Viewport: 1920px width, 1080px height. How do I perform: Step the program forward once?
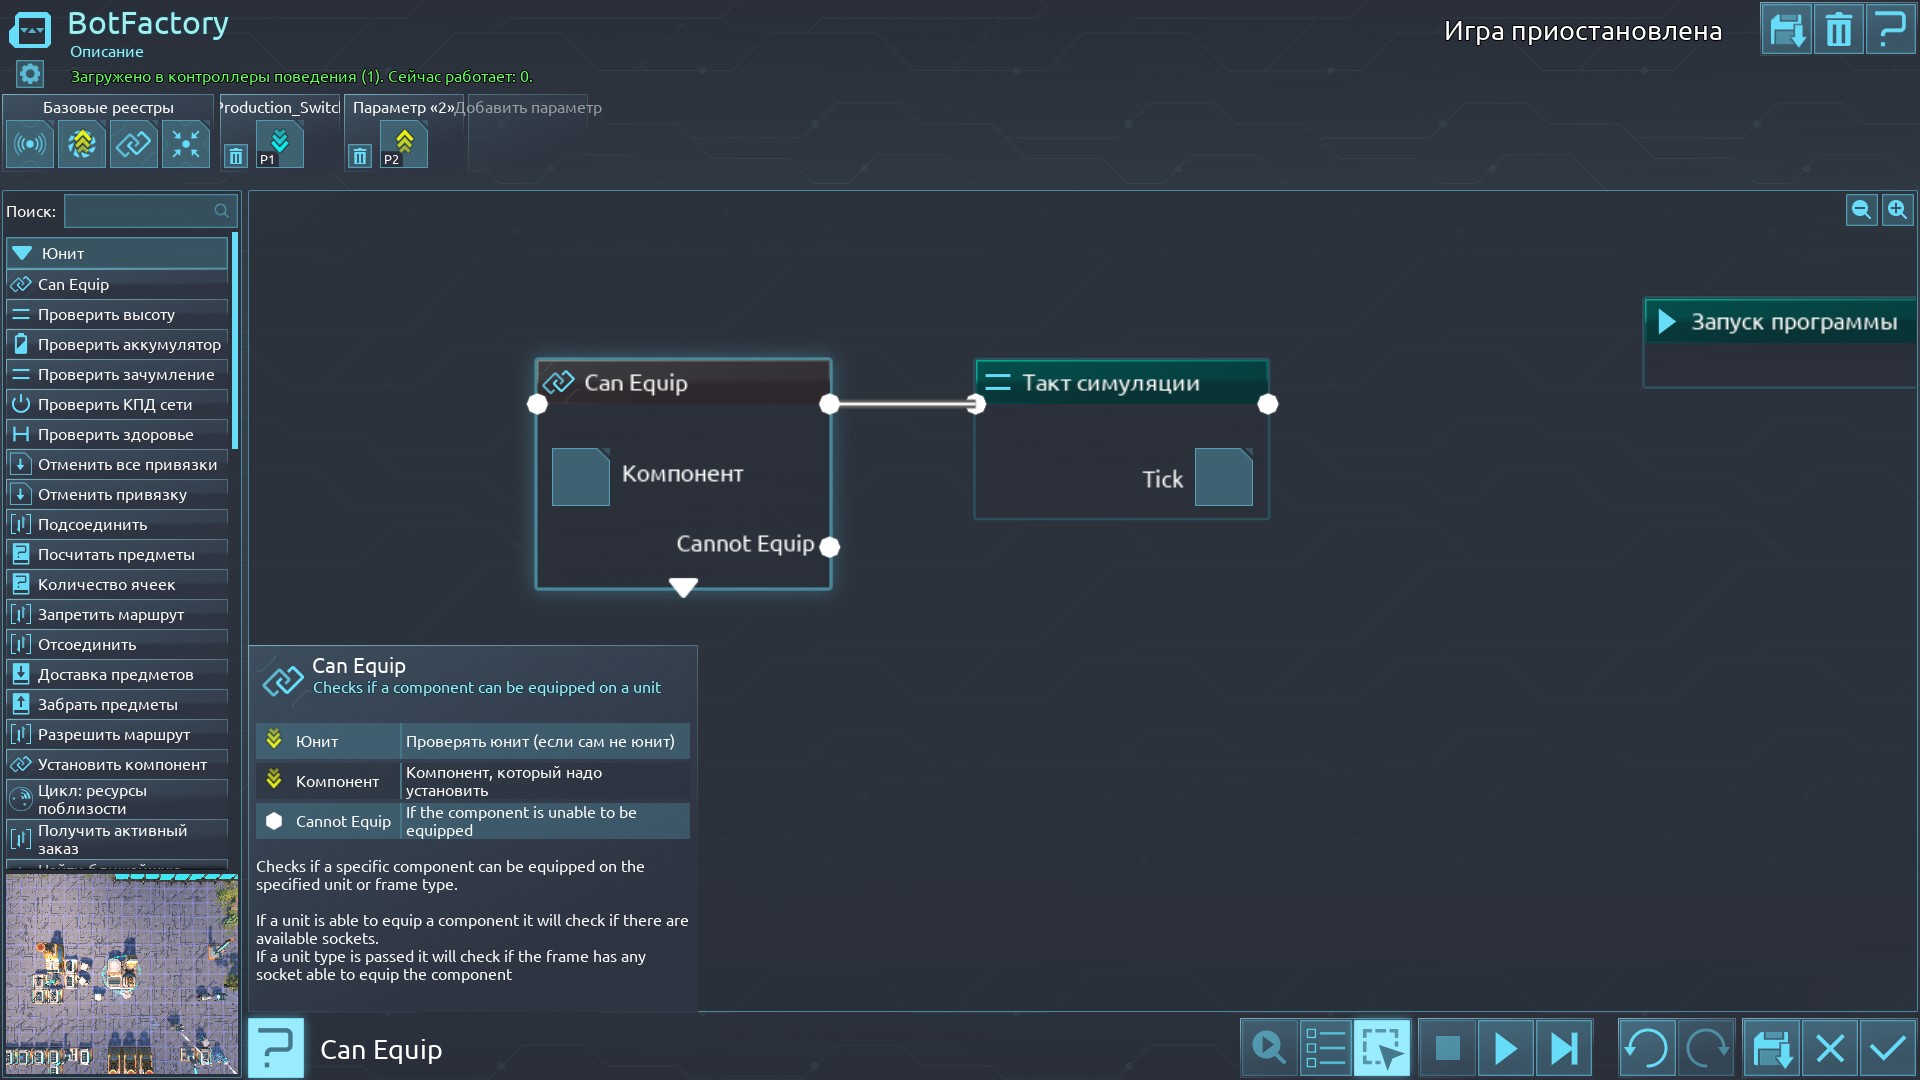click(x=1563, y=1048)
